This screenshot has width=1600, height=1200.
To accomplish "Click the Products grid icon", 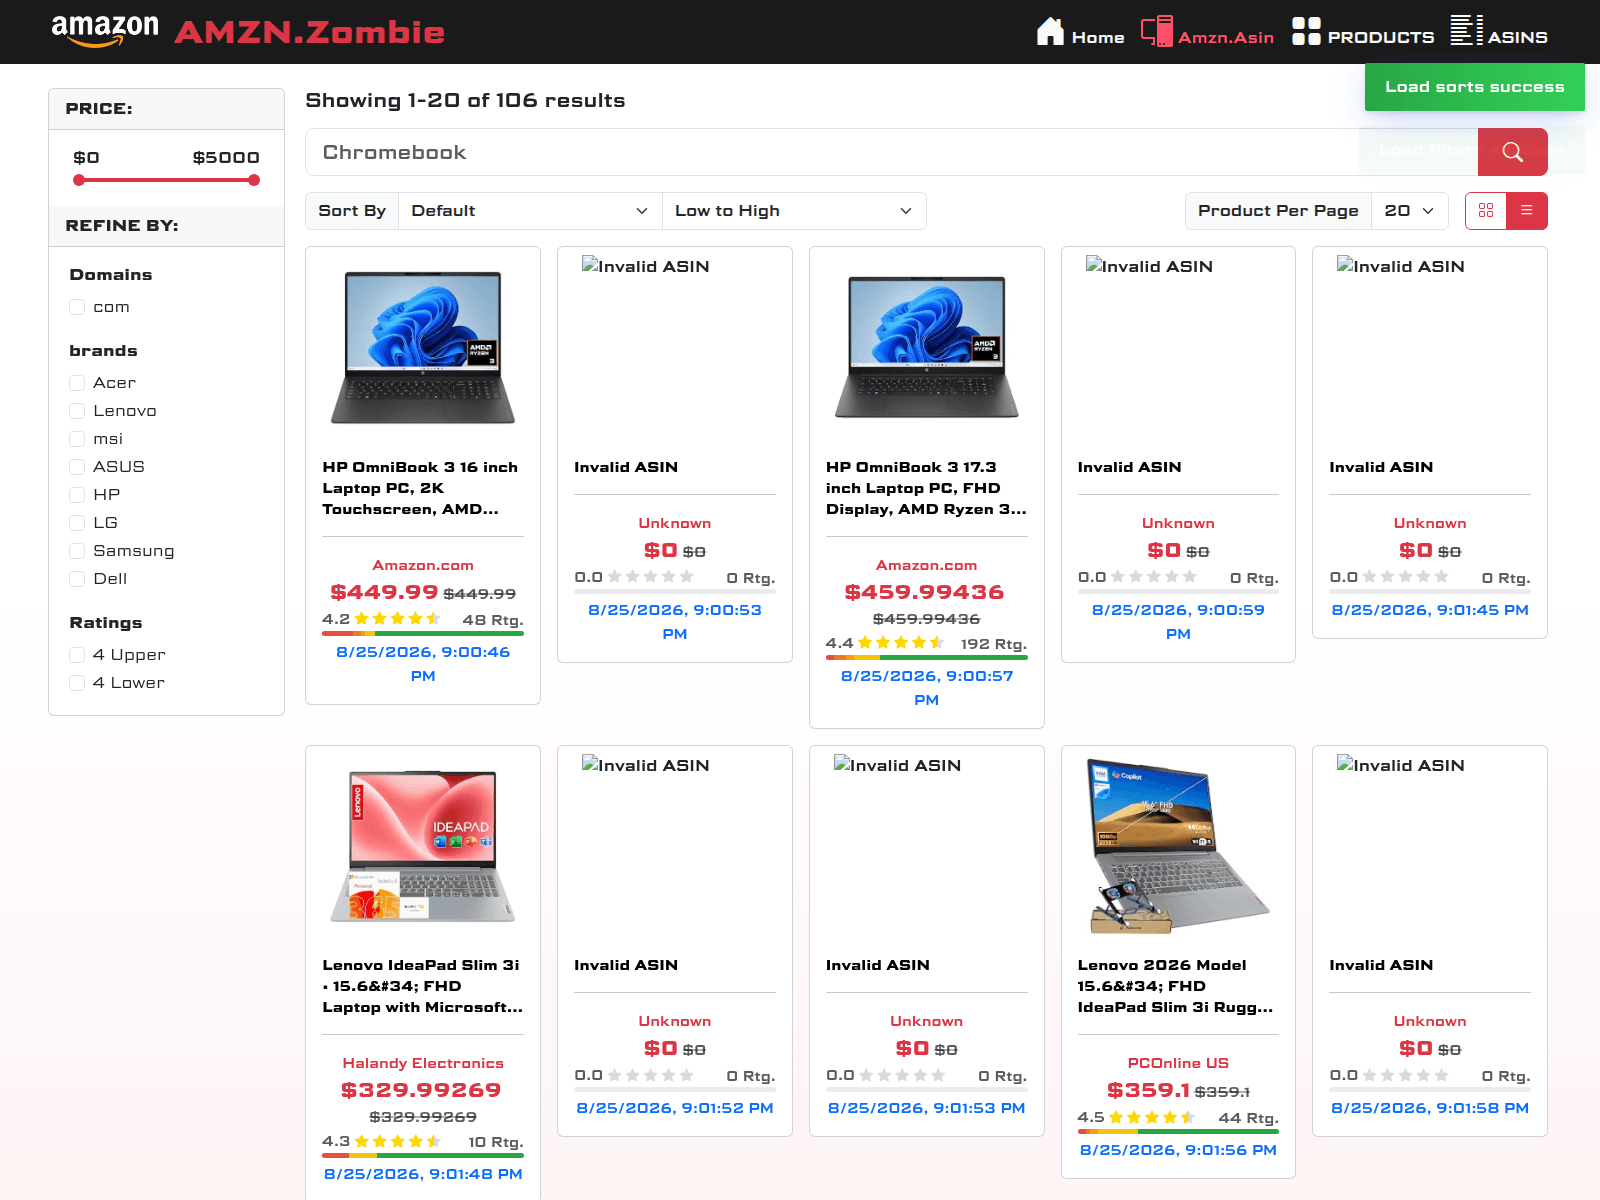I will (1306, 31).
